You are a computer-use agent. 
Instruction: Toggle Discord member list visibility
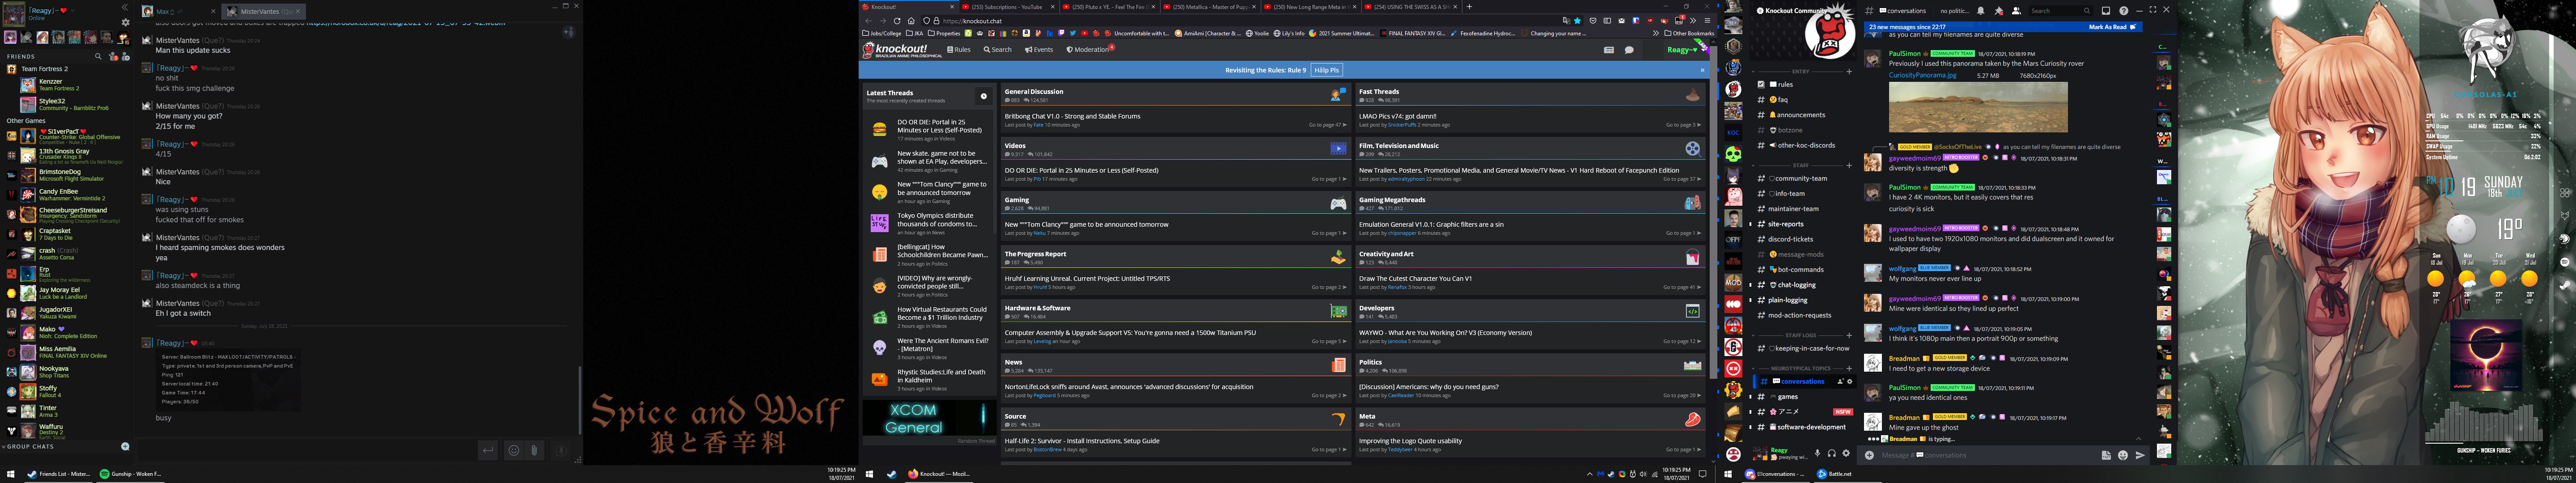pyautogui.click(x=2016, y=11)
